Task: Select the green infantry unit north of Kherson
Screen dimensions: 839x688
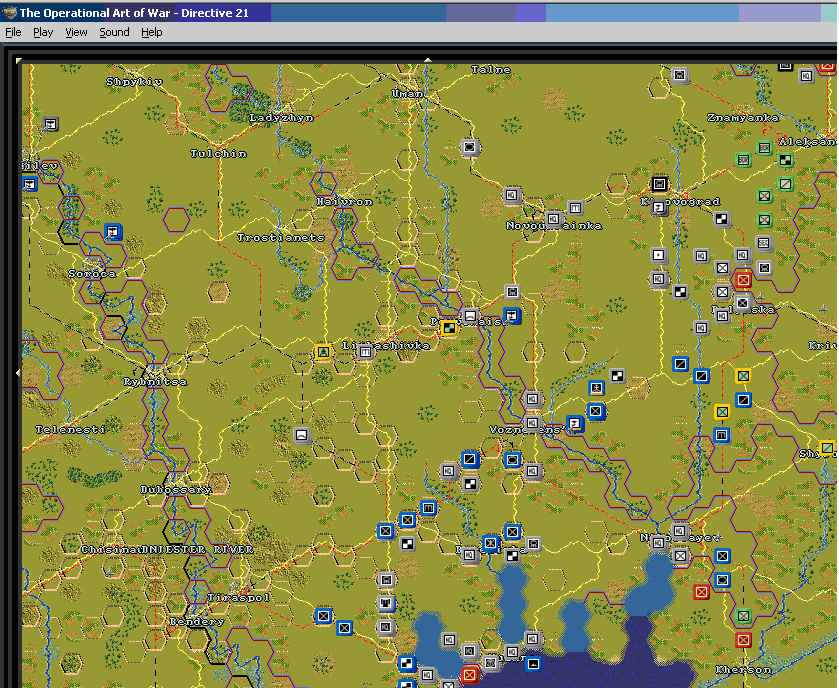Action: (x=743, y=615)
